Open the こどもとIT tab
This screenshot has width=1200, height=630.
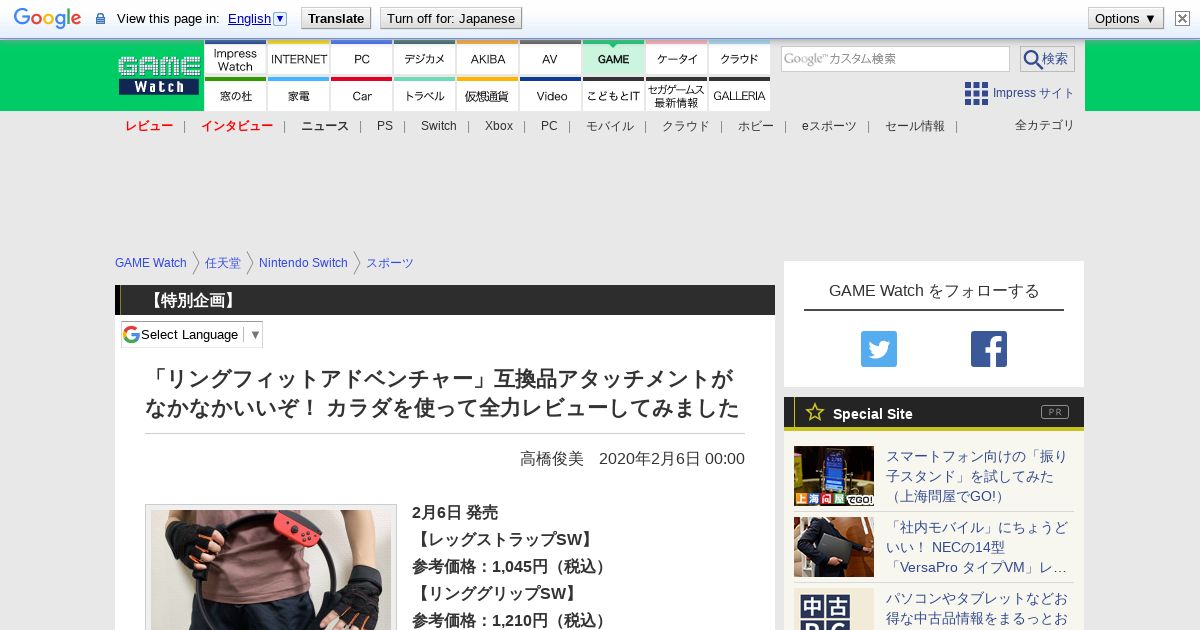pyautogui.click(x=613, y=94)
